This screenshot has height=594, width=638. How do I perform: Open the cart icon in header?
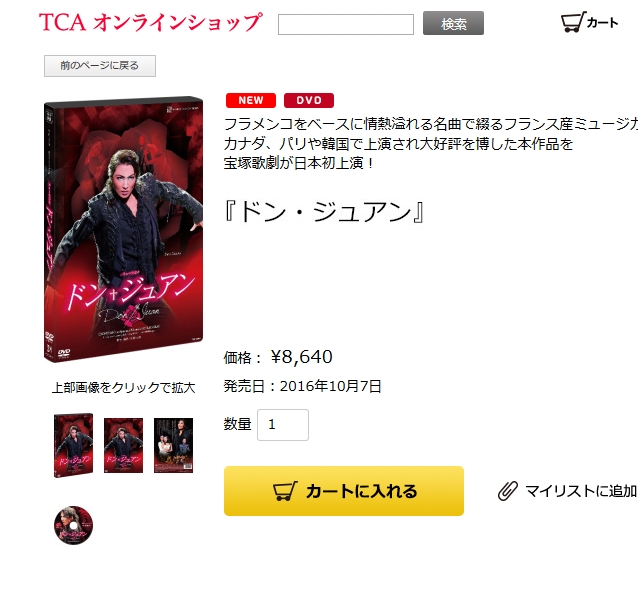(x=573, y=22)
